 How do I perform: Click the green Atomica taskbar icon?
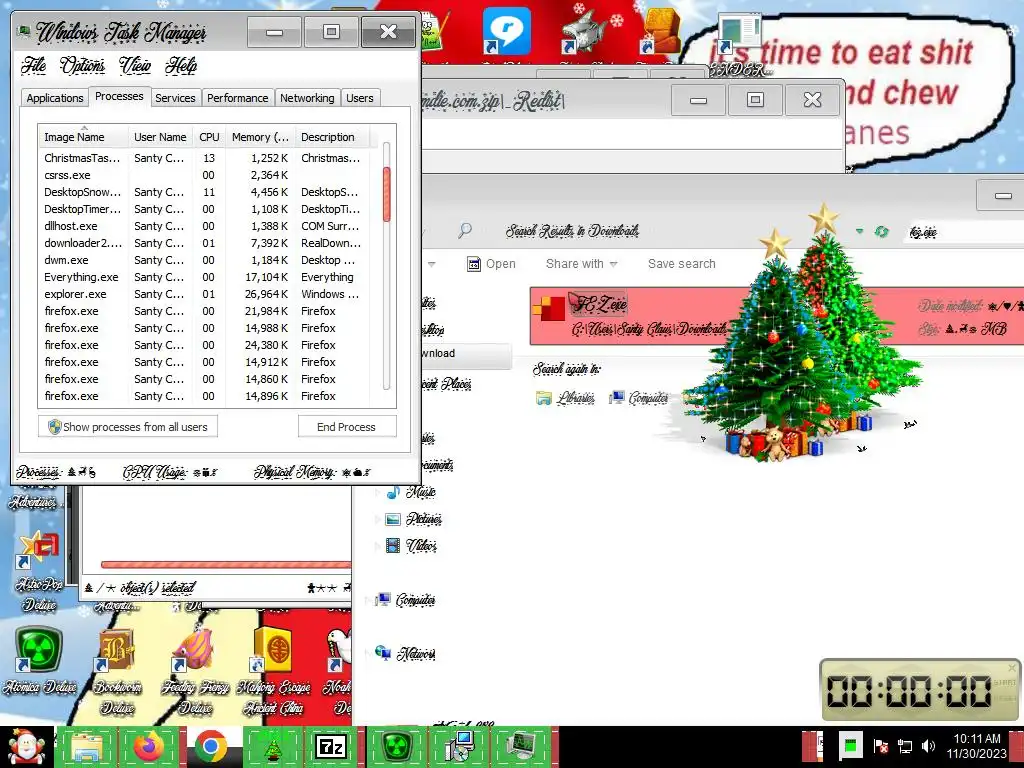pyautogui.click(x=396, y=747)
